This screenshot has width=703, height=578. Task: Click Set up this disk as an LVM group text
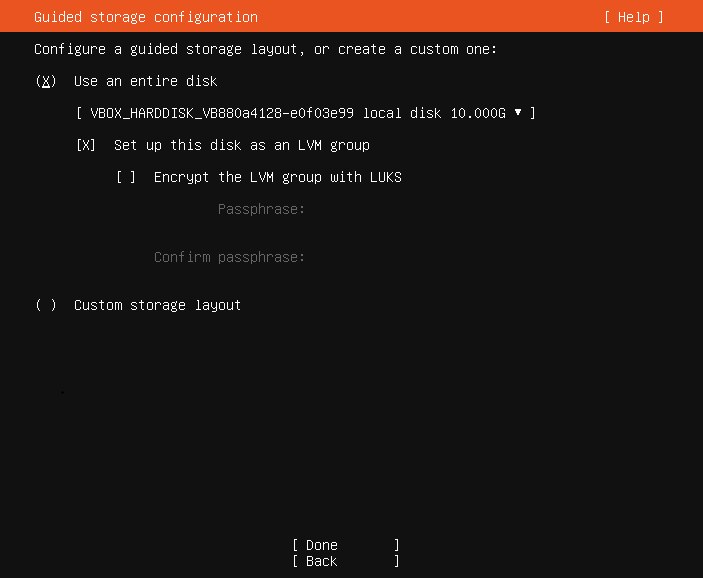tap(242, 145)
